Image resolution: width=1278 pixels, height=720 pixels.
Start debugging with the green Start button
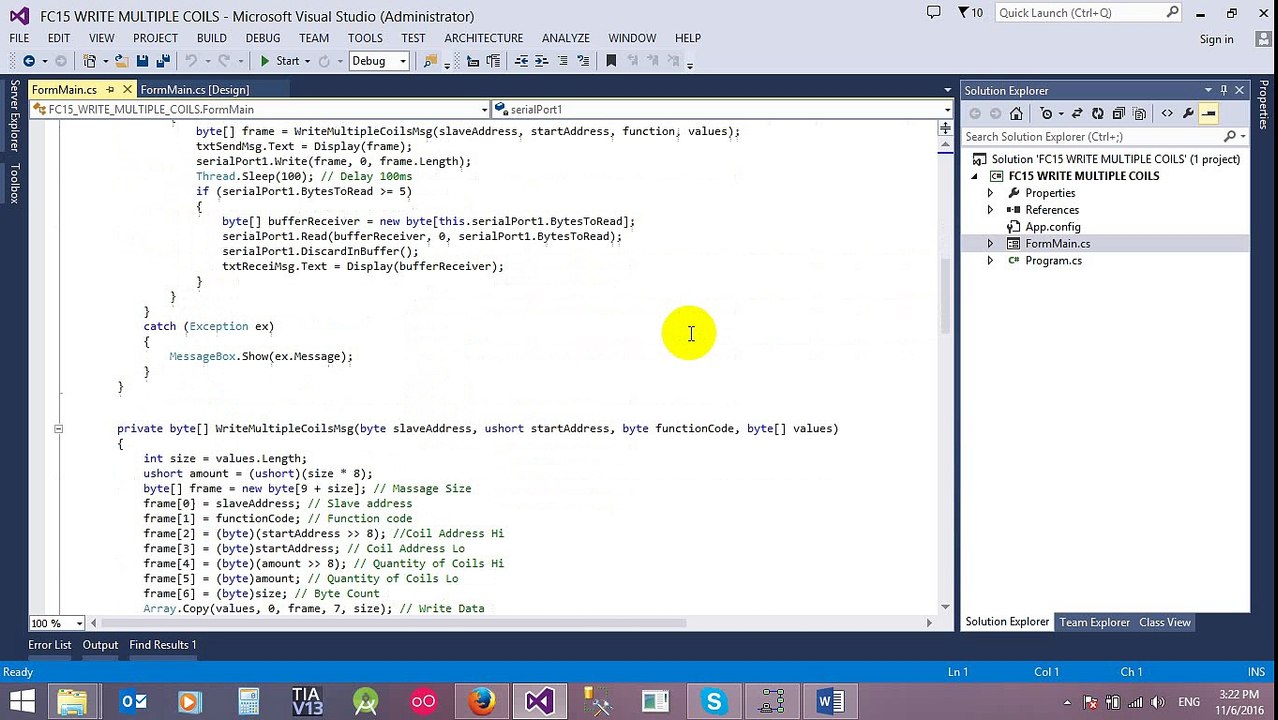tap(279, 61)
